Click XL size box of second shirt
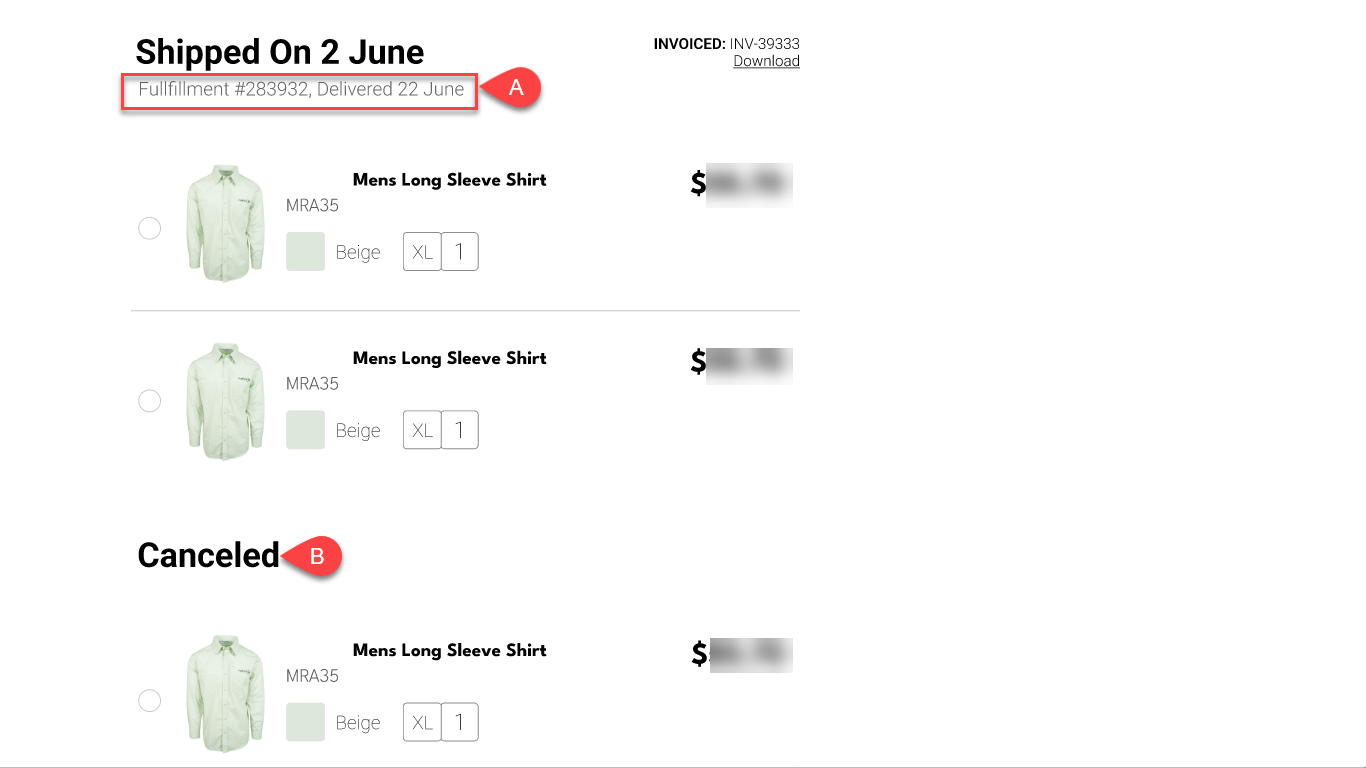This screenshot has width=1366, height=768. click(422, 430)
